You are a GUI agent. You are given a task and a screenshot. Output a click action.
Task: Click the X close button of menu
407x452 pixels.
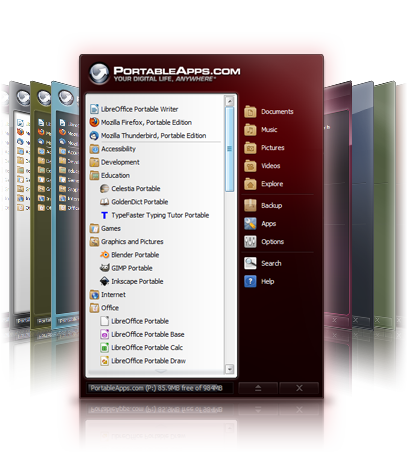[x=299, y=388]
